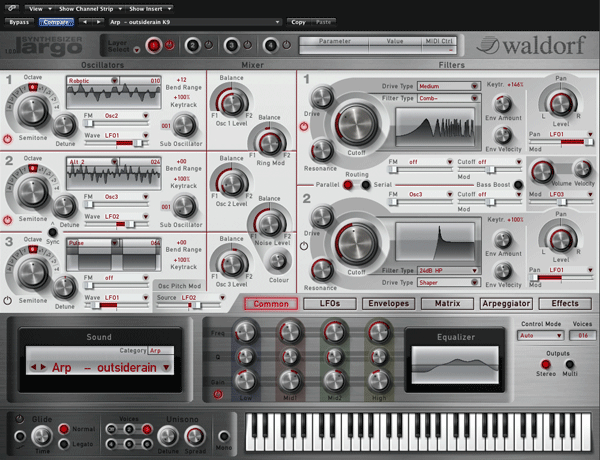
Task: Select Stereo outputs
Action: pos(546,364)
